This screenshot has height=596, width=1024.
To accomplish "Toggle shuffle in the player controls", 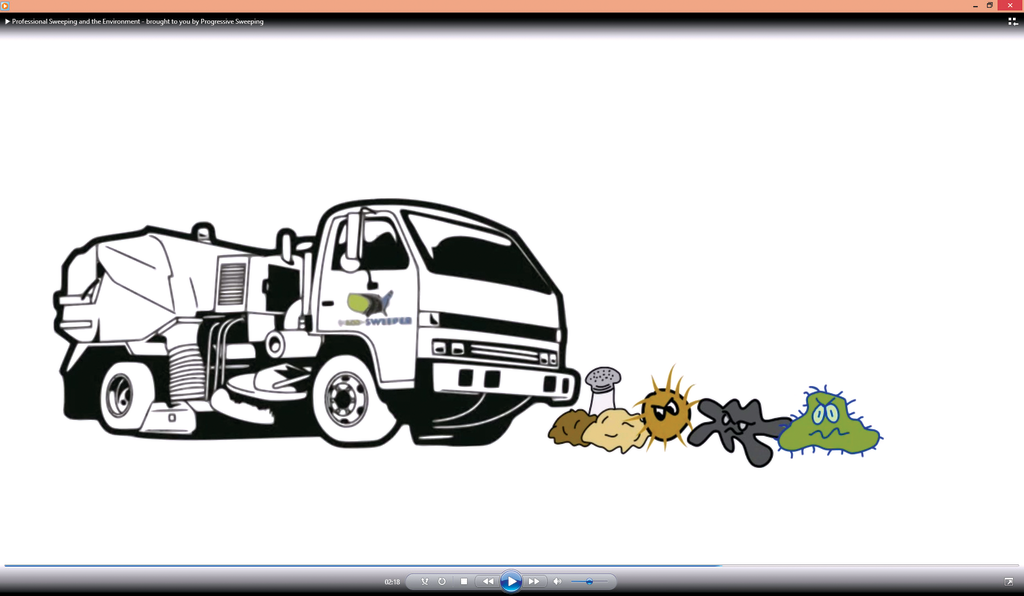I will pos(424,582).
